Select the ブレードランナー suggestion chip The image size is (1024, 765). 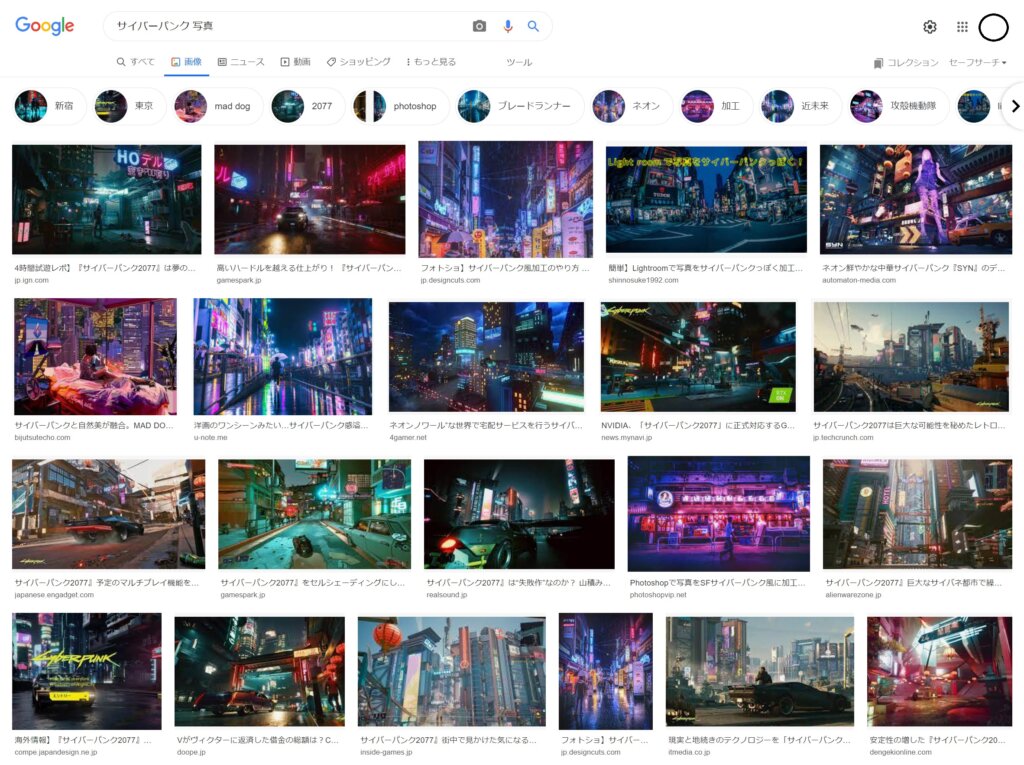click(x=520, y=106)
